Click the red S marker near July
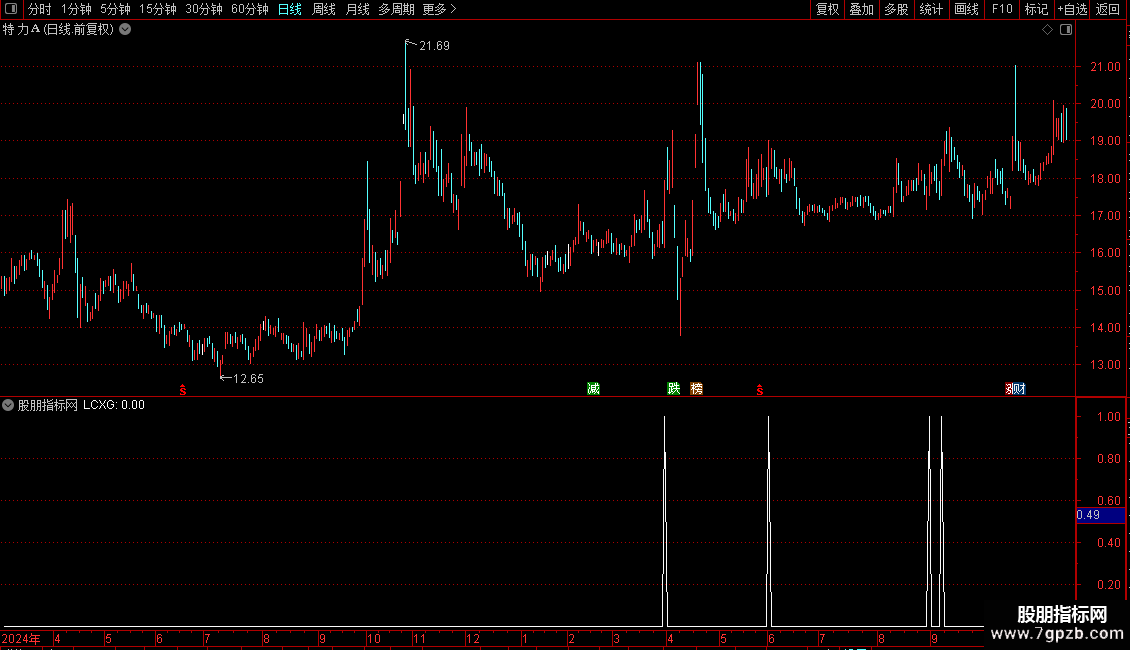Screen dimensions: 1130x650 [x=183, y=390]
